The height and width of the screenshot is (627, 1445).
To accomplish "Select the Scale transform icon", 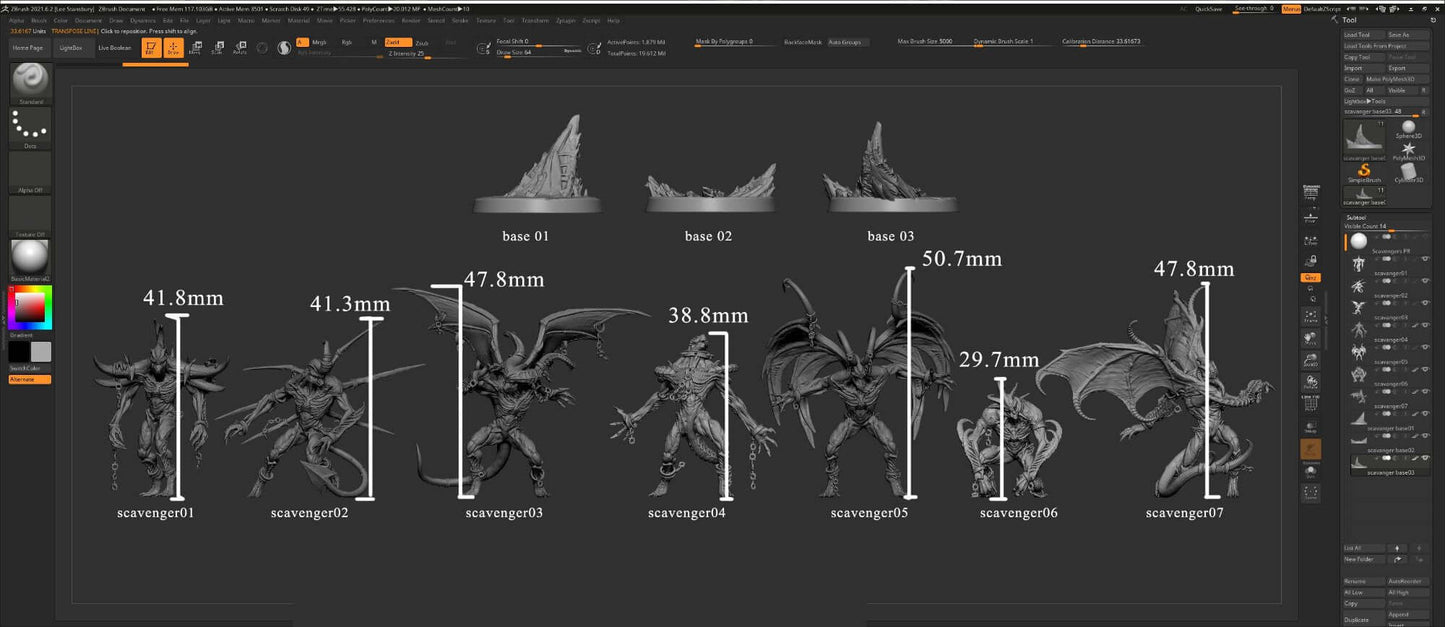I will 217,47.
